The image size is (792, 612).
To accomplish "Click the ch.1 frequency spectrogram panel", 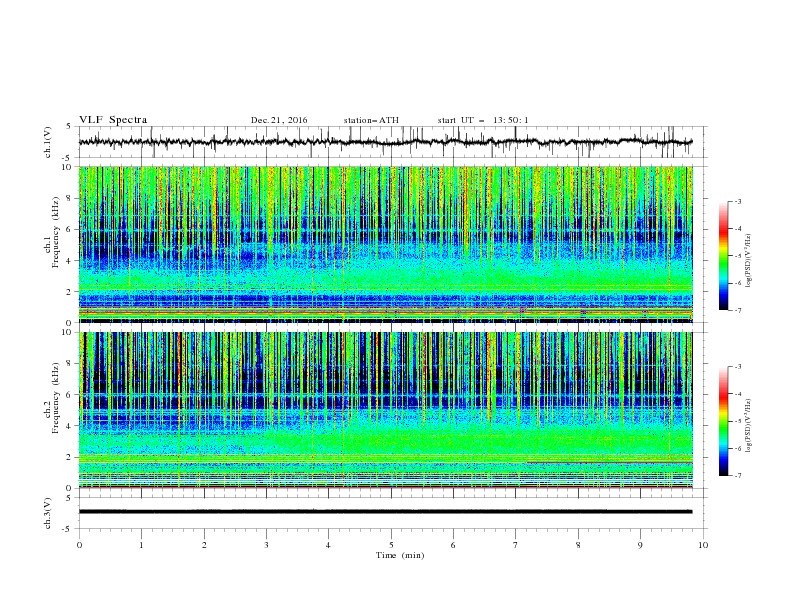I will pyautogui.click(x=386, y=244).
